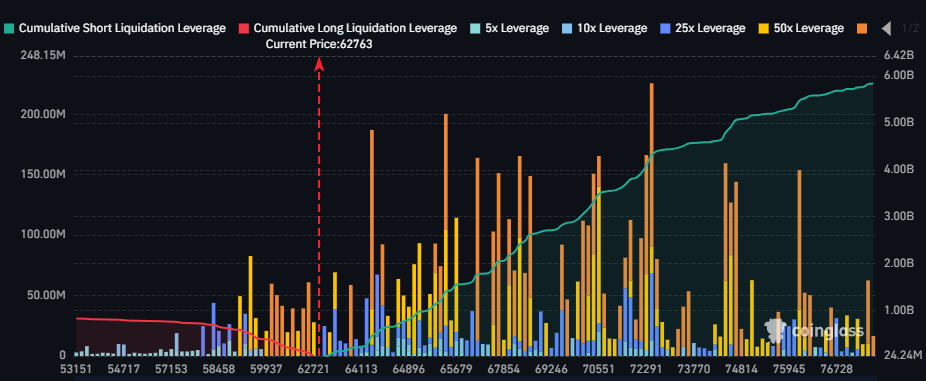Click x-axis price label 65679
This screenshot has height=381, width=926.
tap(456, 370)
